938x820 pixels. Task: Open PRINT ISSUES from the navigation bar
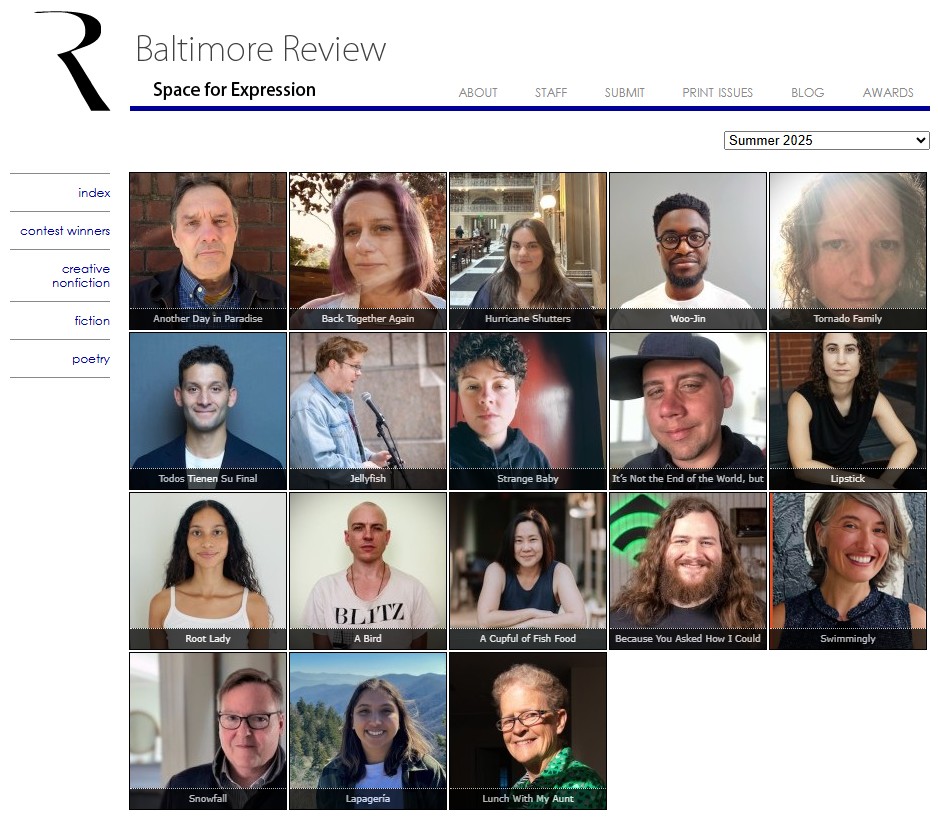tap(717, 93)
